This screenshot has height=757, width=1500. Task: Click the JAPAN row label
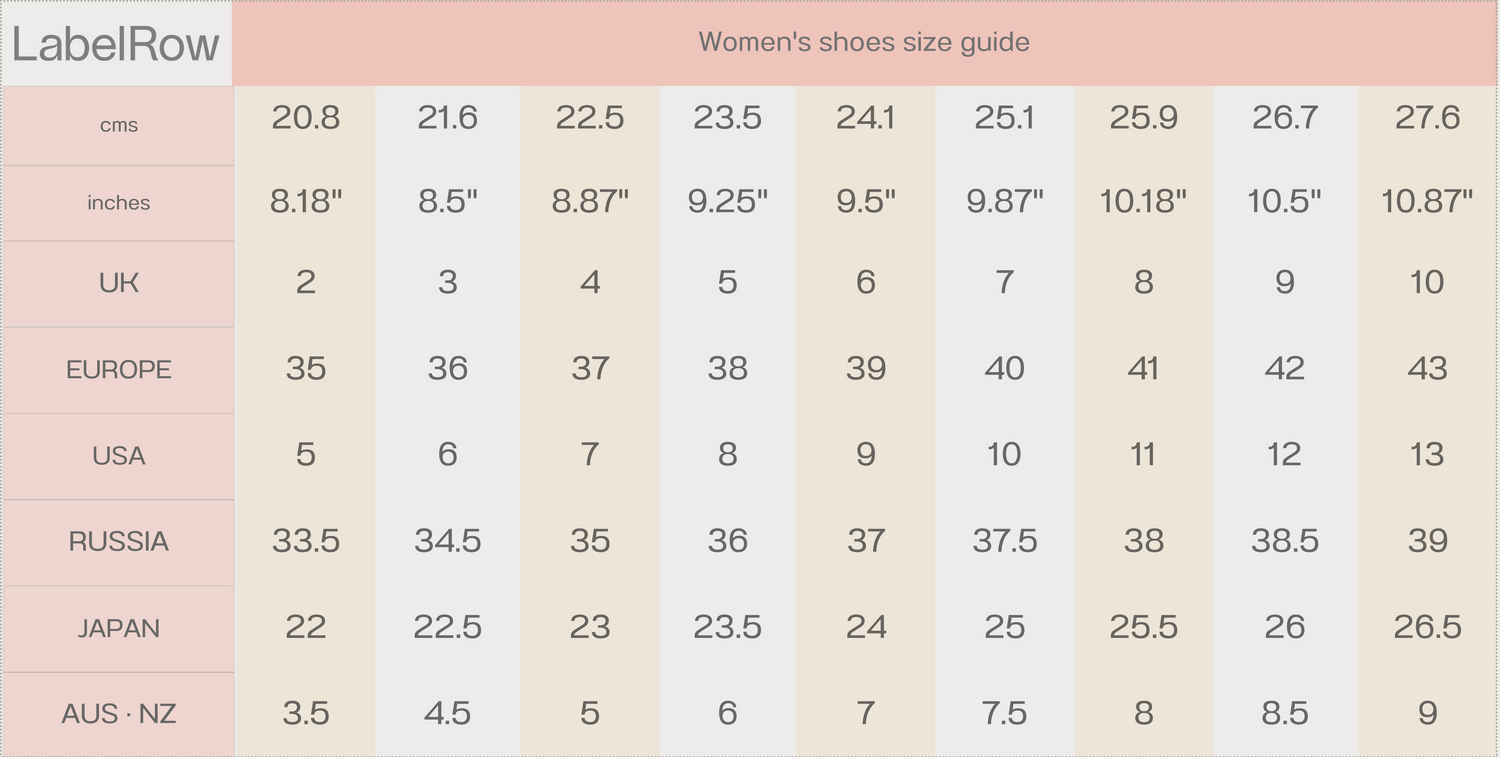118,628
